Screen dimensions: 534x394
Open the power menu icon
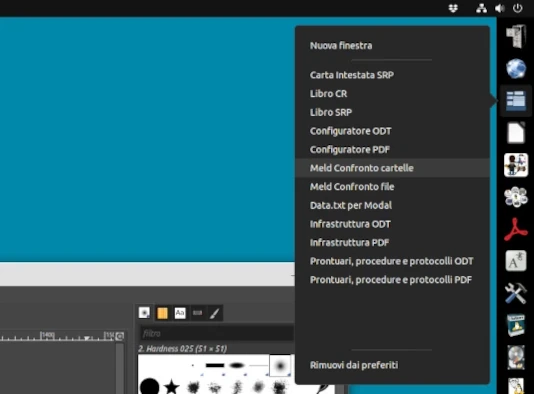click(x=518, y=8)
